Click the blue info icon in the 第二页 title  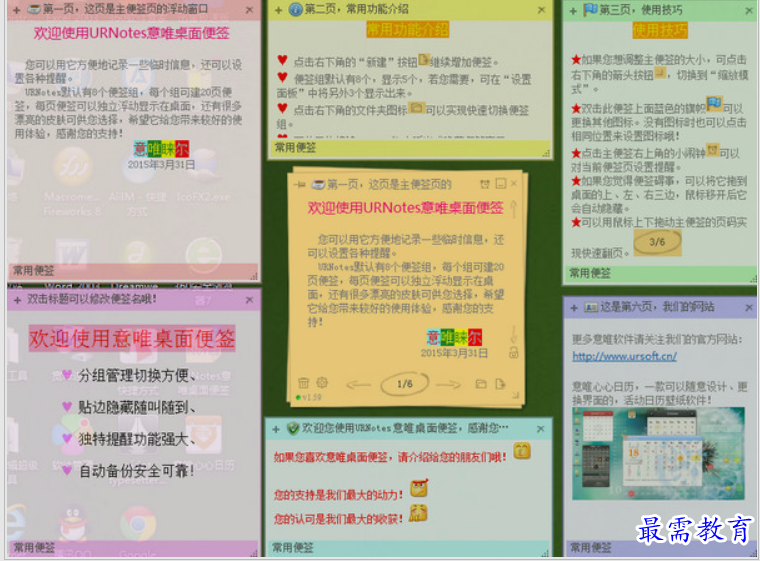point(296,10)
